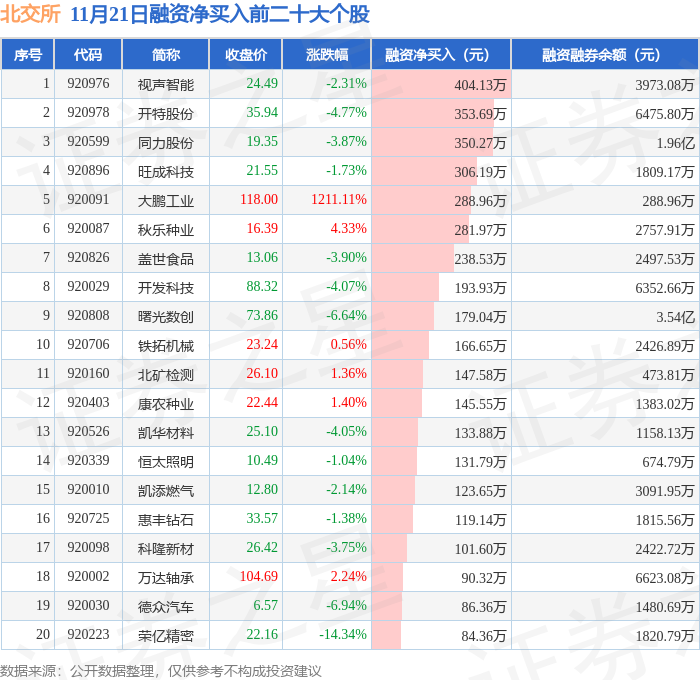The image size is (700, 680).
Task: Click the 收盘价 column header
Action: point(246,54)
